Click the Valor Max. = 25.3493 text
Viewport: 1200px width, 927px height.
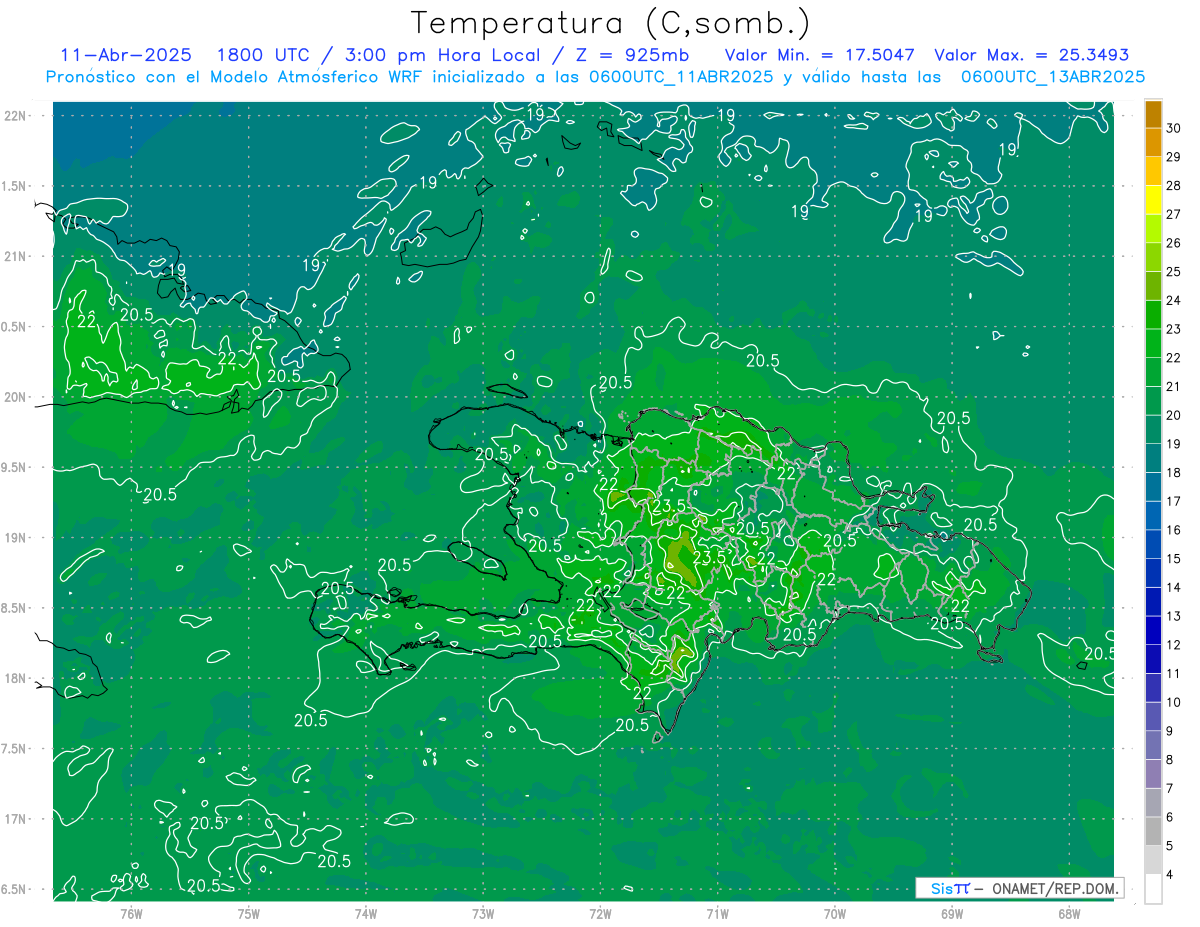tap(1031, 55)
